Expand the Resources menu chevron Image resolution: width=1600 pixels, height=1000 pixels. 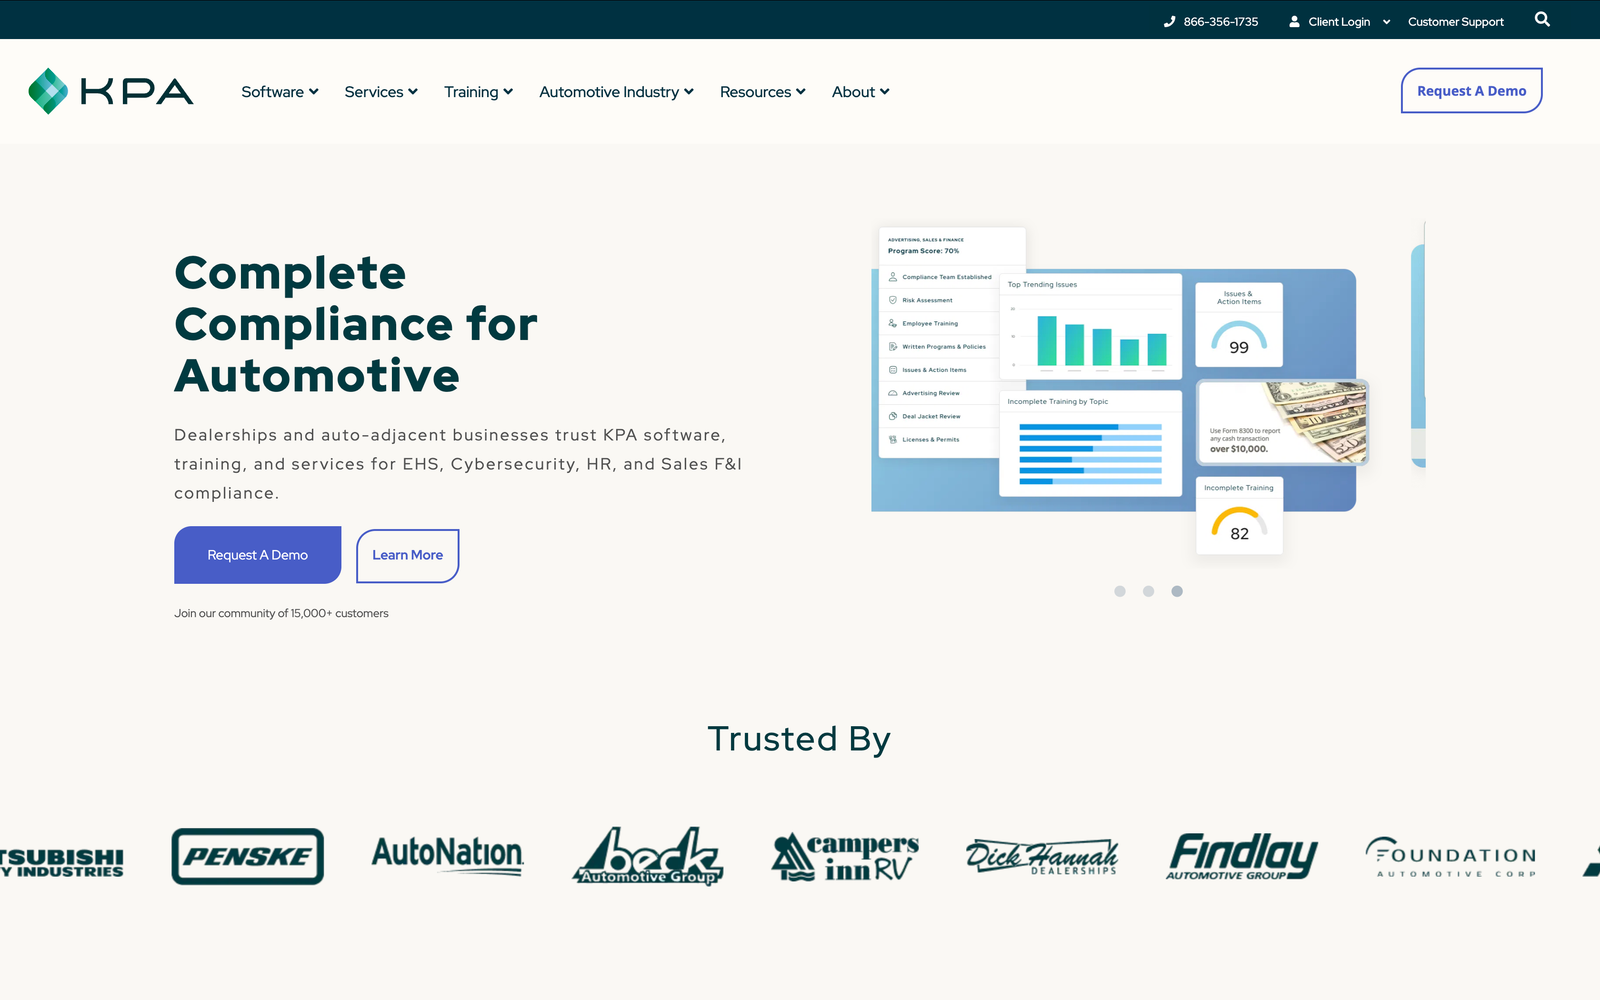pos(801,91)
